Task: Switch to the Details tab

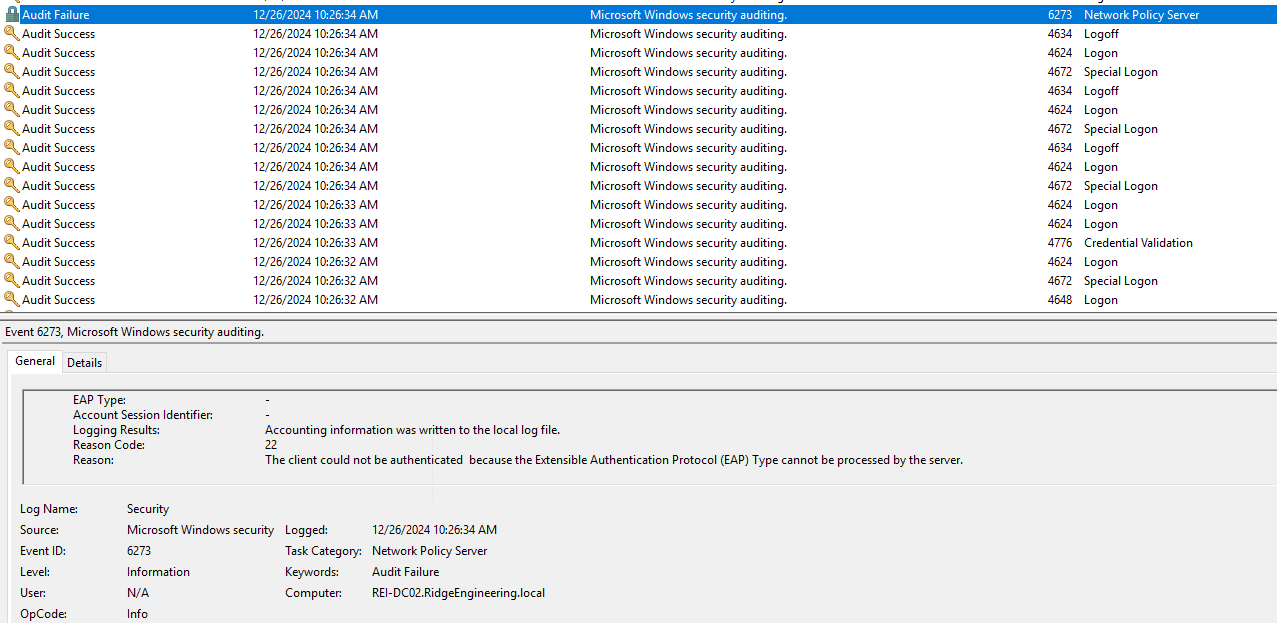Action: pyautogui.click(x=84, y=363)
